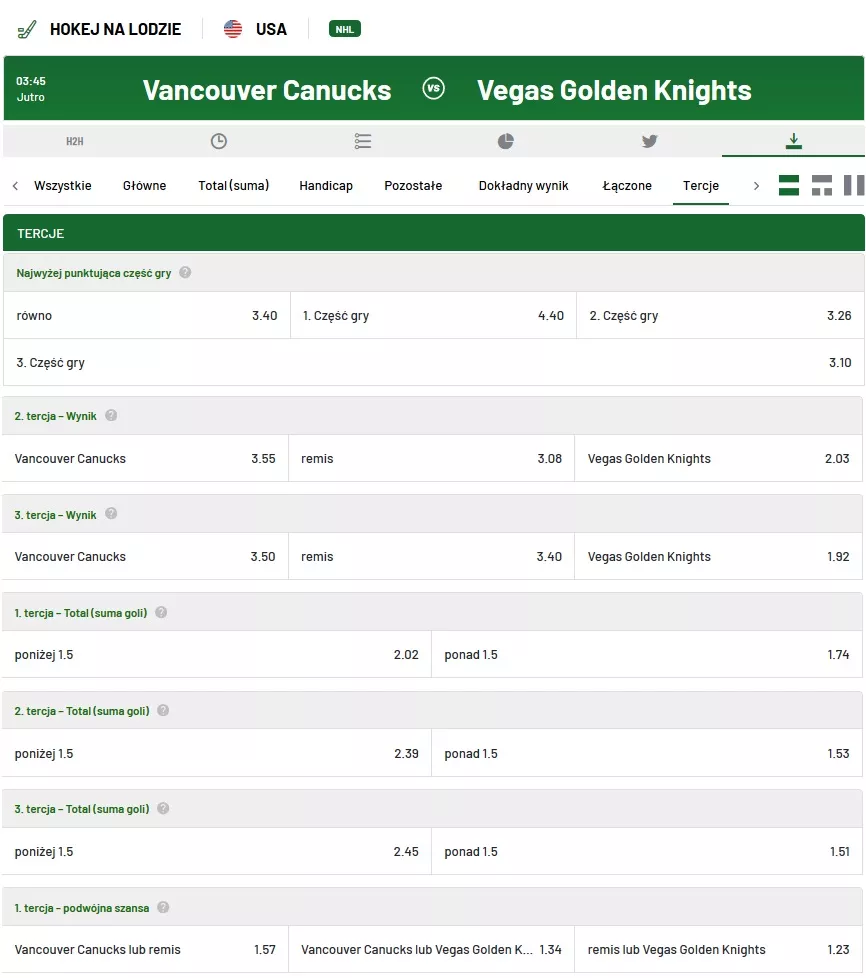Switch to single-column layout view
Screen dimensions: 866x978
point(789,185)
